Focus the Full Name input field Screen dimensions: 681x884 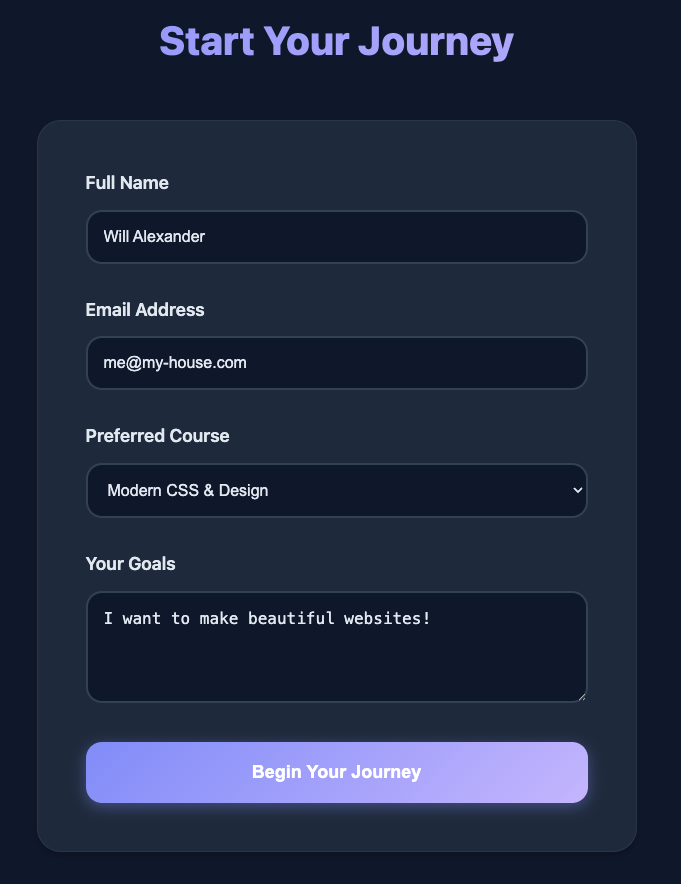(x=336, y=237)
